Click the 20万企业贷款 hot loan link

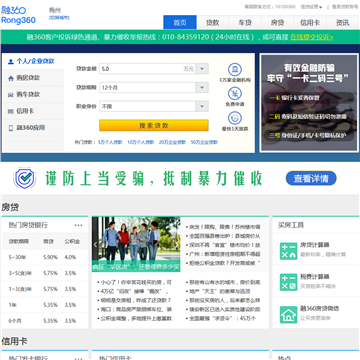(x=172, y=142)
